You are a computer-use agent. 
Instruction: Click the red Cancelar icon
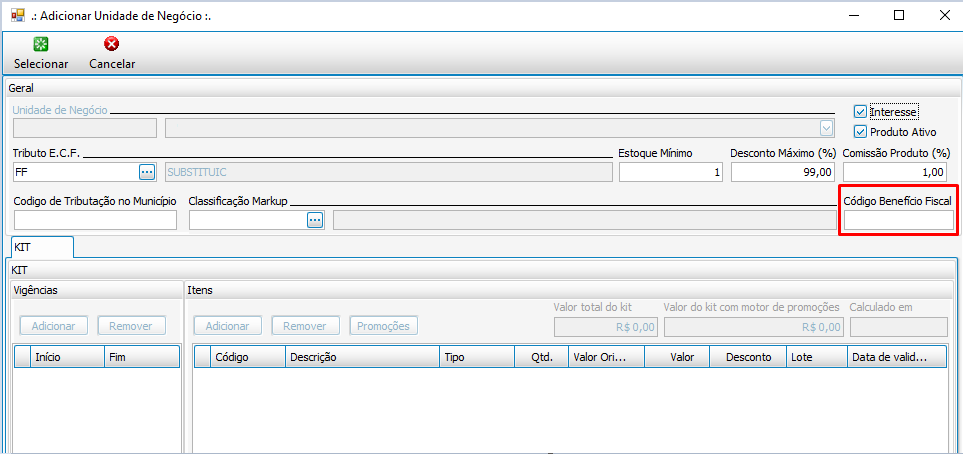pyautogui.click(x=112, y=44)
